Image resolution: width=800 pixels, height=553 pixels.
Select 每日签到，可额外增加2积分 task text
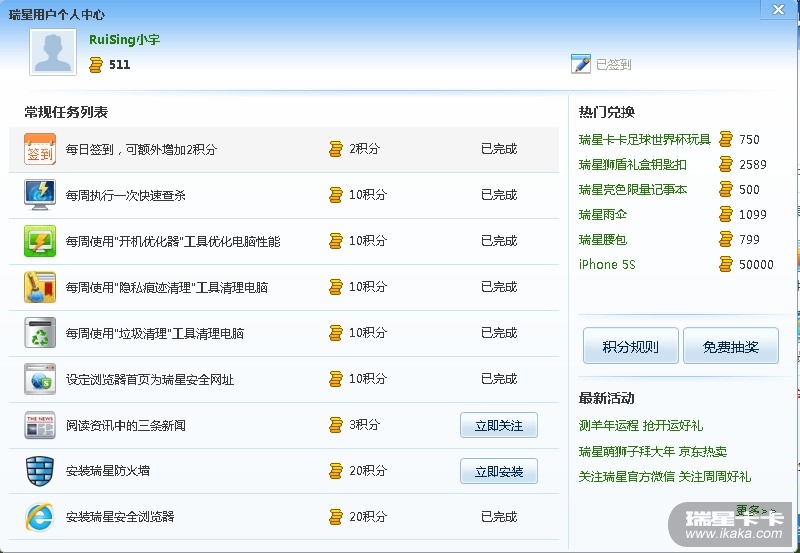(141, 149)
